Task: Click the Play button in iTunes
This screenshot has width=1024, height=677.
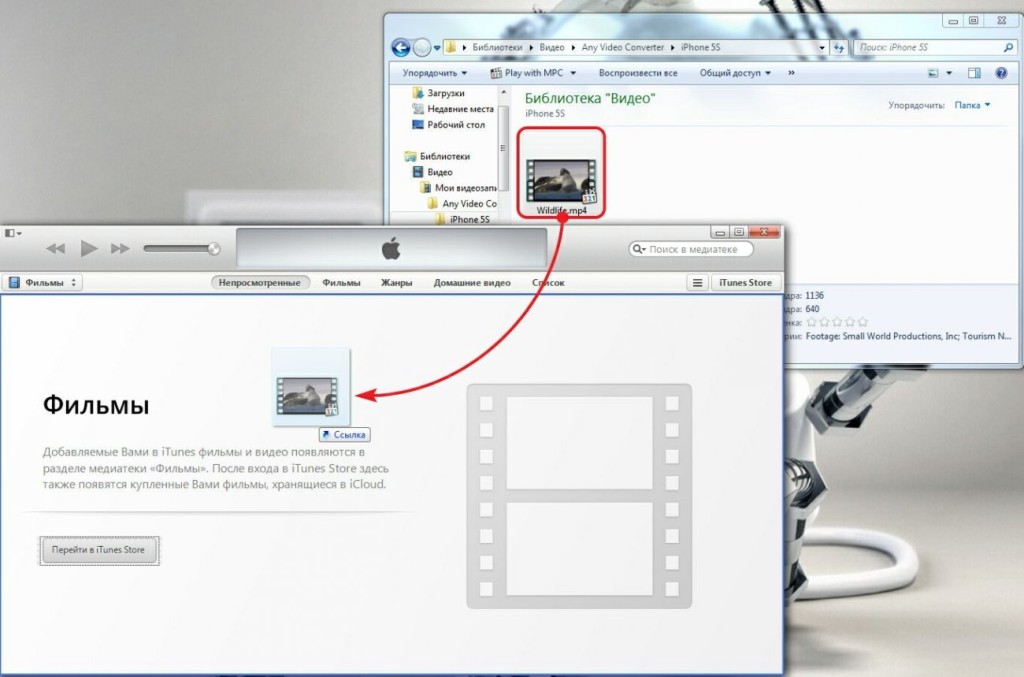Action: tap(88, 248)
